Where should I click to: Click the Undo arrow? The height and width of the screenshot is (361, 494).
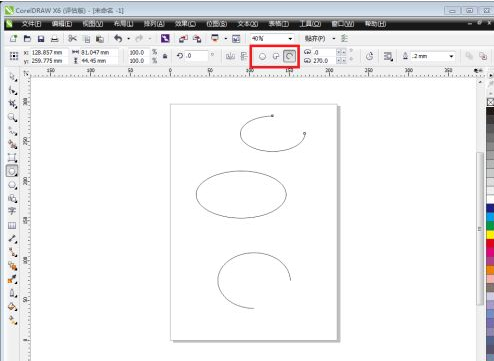point(118,39)
